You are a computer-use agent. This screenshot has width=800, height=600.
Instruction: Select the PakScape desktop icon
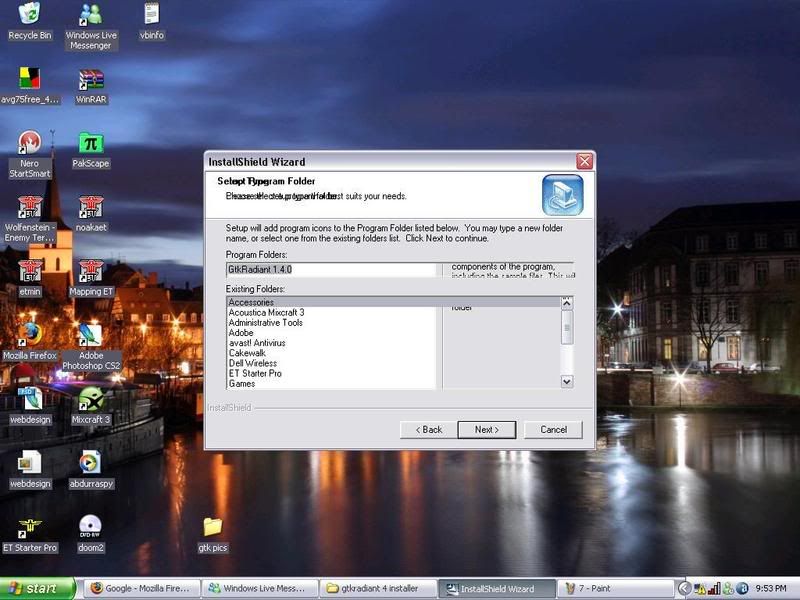(91, 144)
